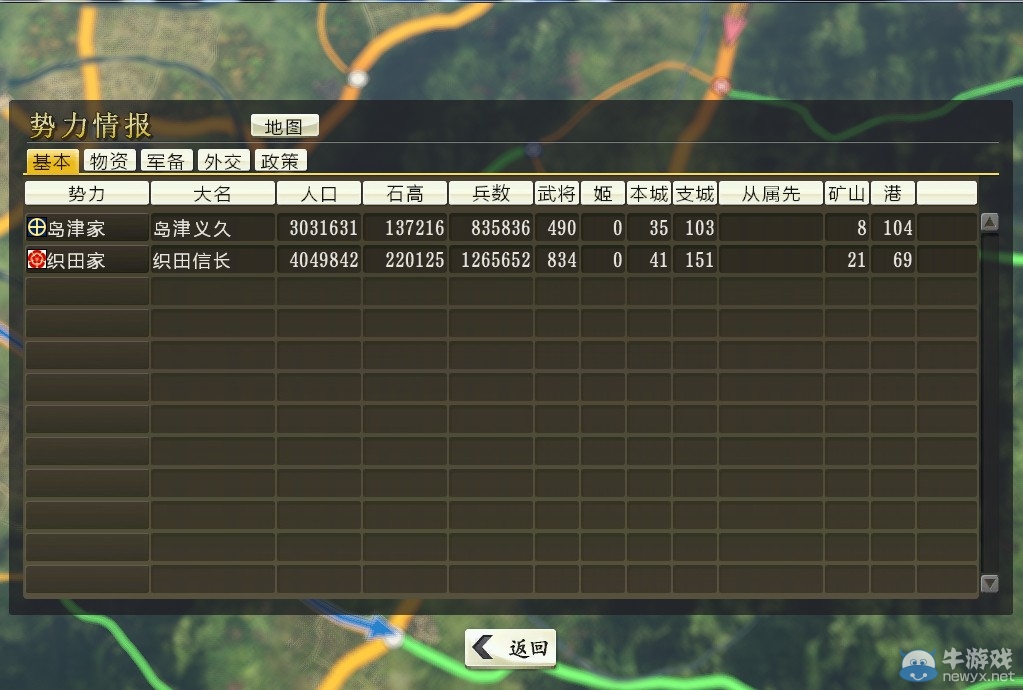Click the vertical scrollbar track
Viewport: 1023px width, 690px height.
pos(990,402)
